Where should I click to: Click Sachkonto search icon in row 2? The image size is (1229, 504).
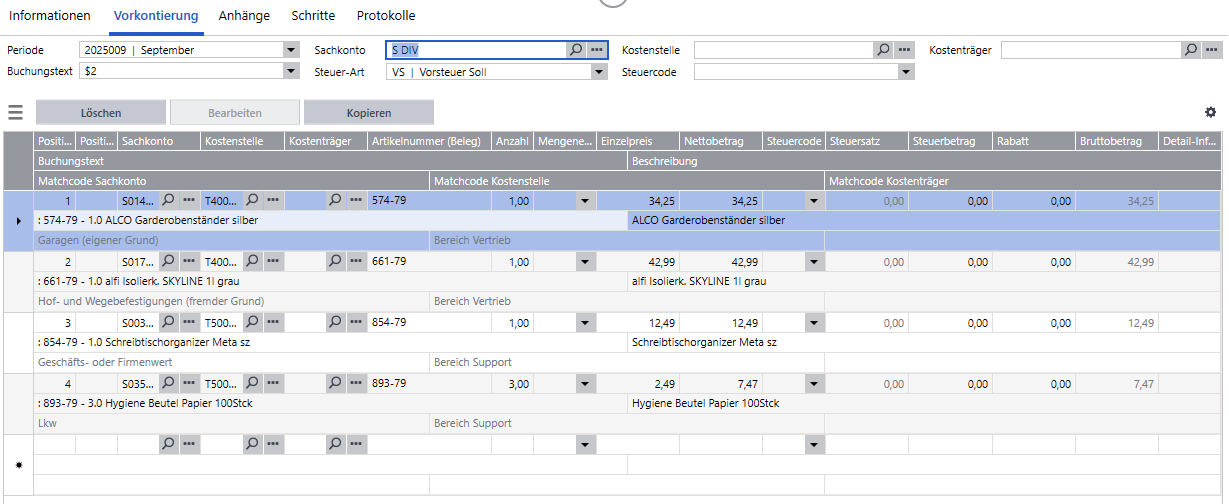point(168,262)
